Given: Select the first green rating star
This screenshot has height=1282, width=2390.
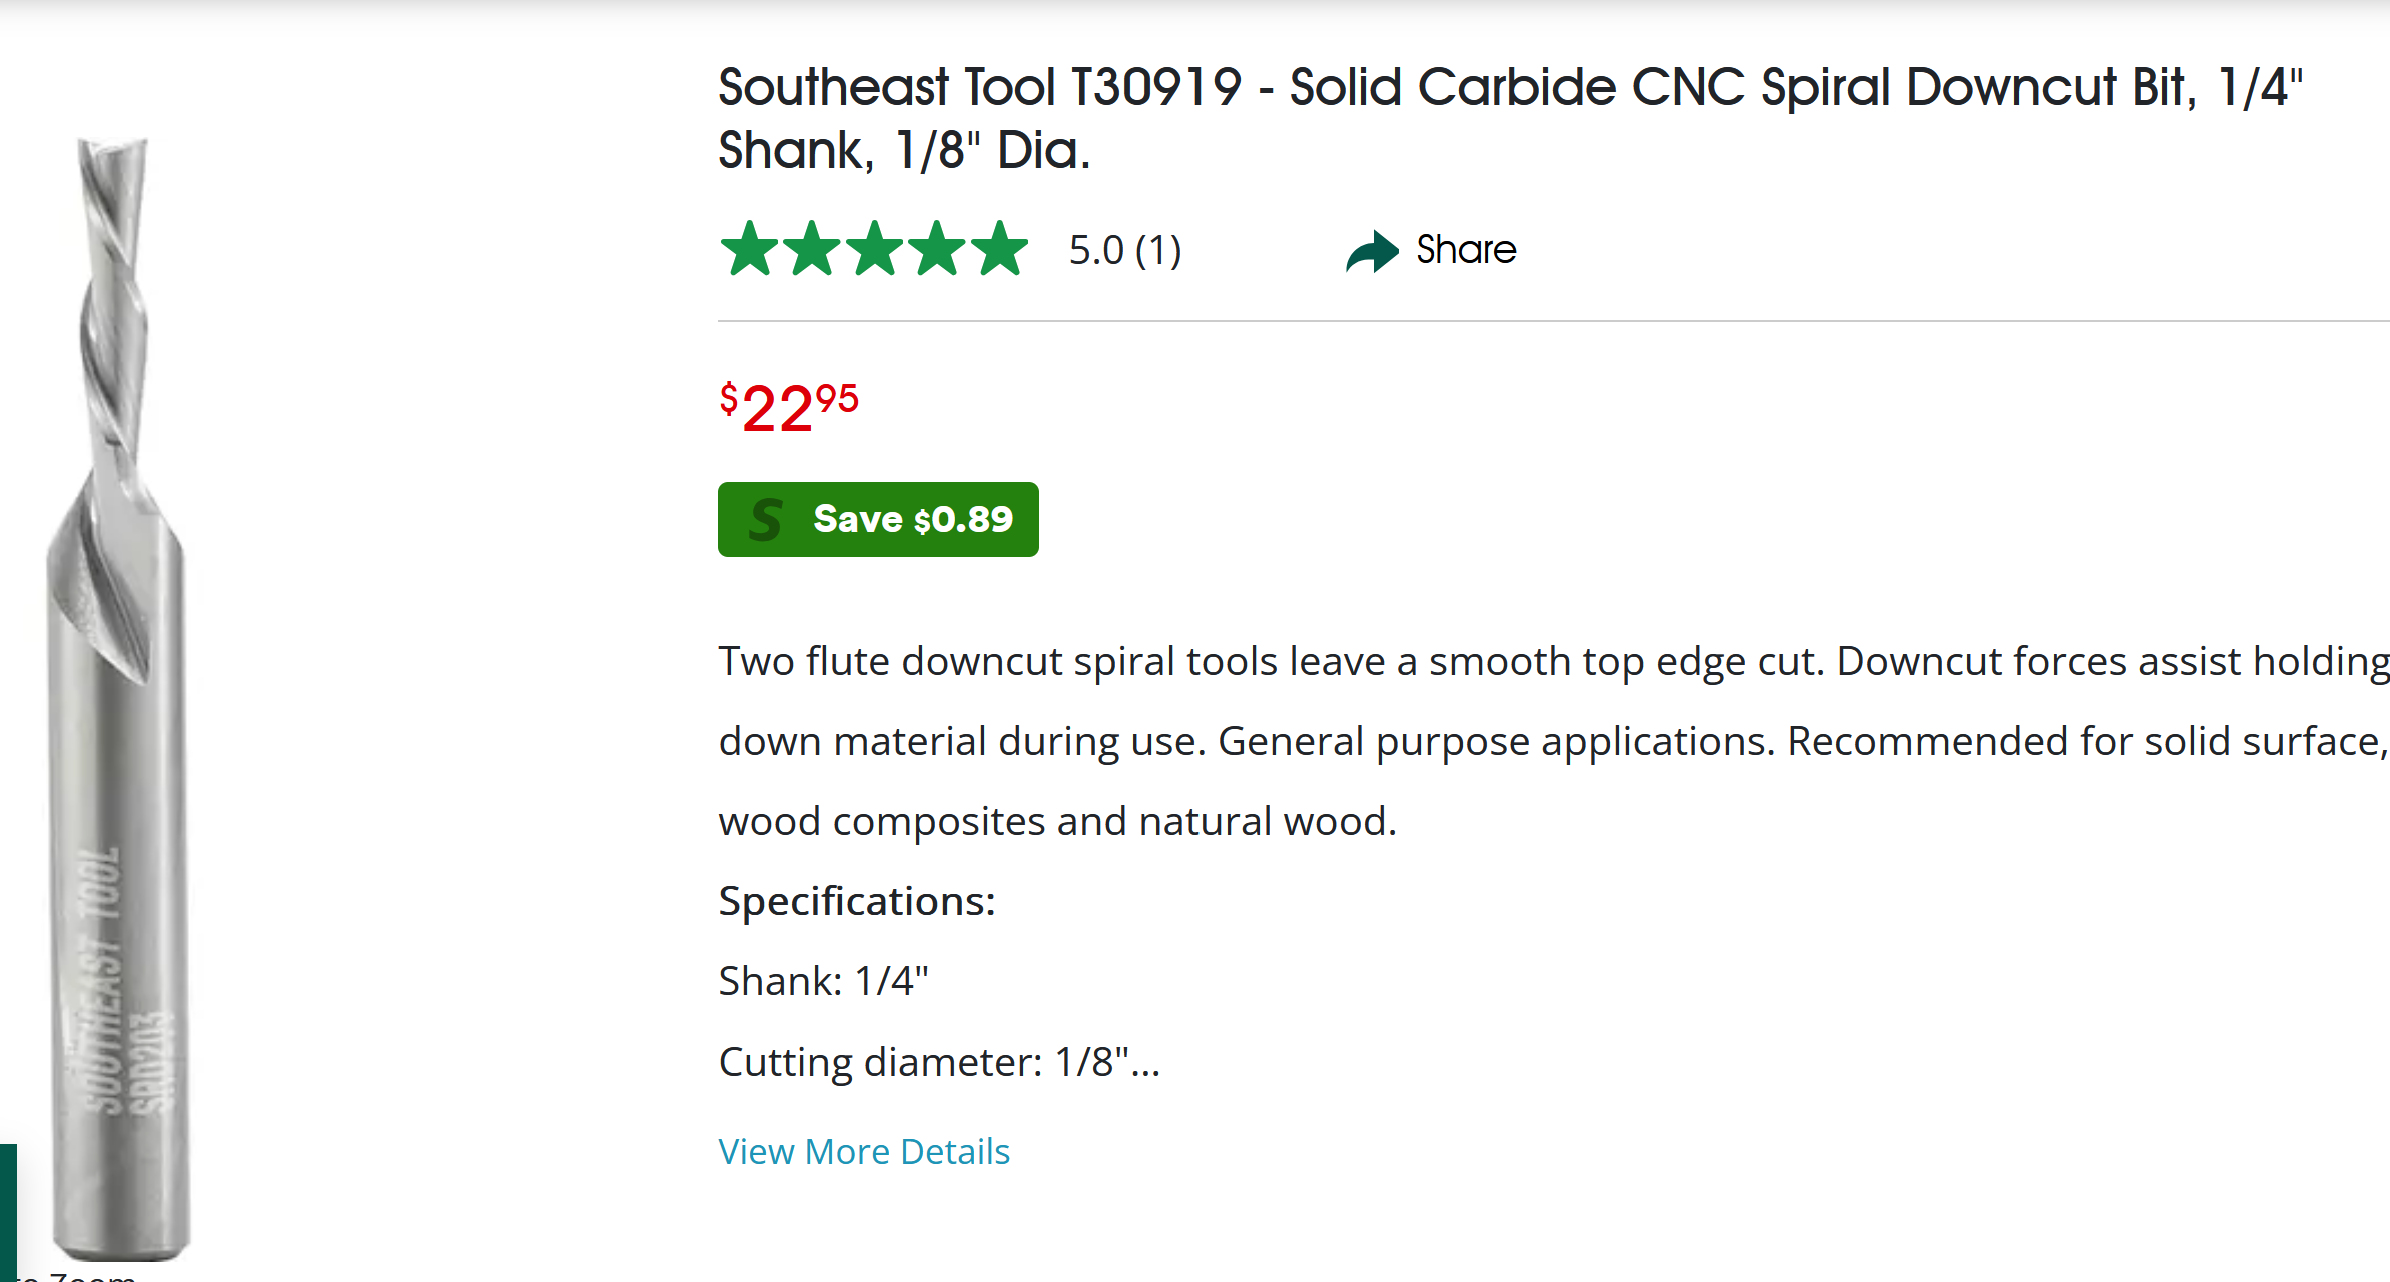Looking at the screenshot, I should point(749,248).
